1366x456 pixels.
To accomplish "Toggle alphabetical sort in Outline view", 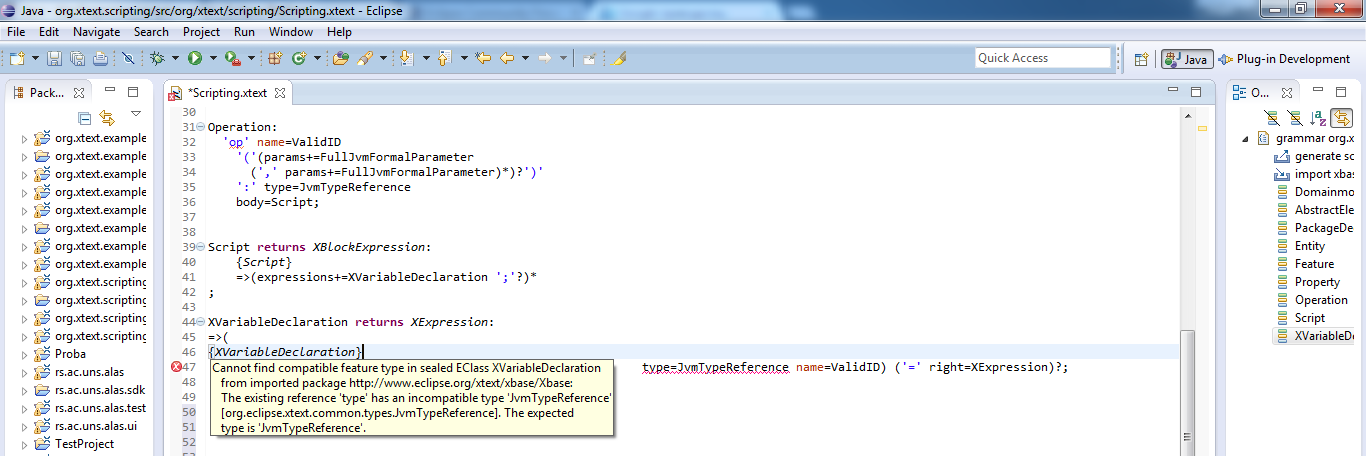I will 1319,117.
